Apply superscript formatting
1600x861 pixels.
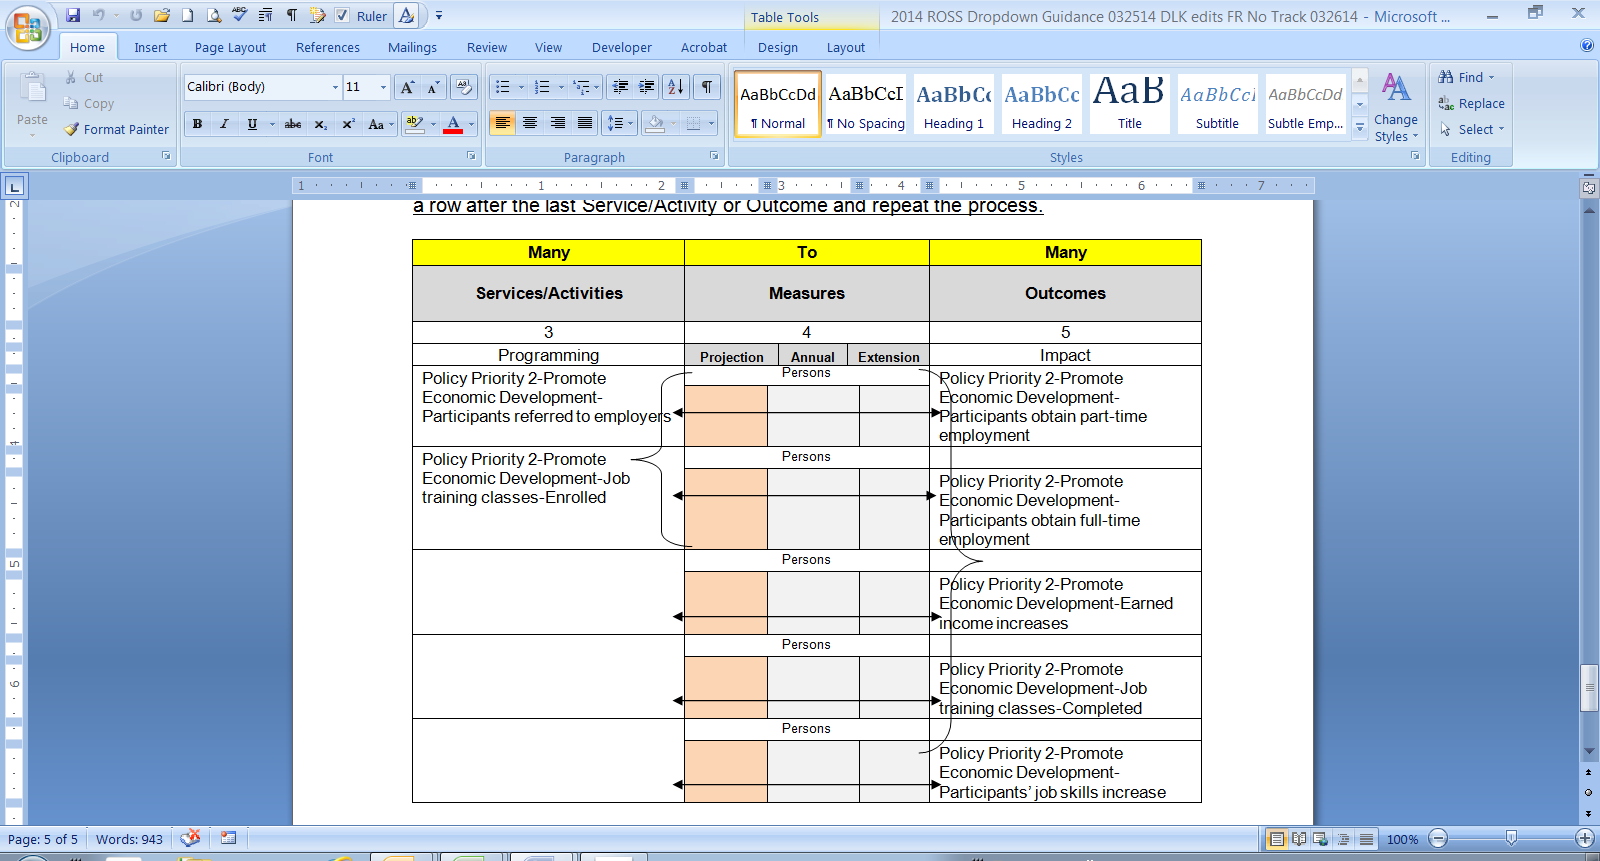348,124
